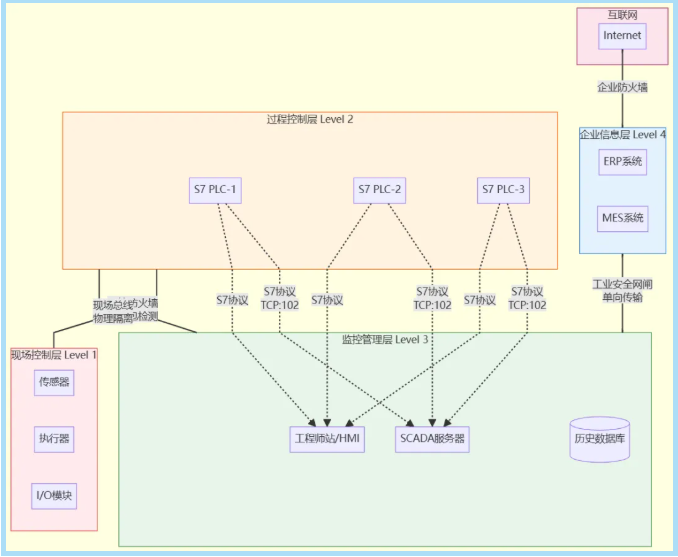
Task: Click the 工业安全网闸 单向传输 label
Action: [x=622, y=291]
